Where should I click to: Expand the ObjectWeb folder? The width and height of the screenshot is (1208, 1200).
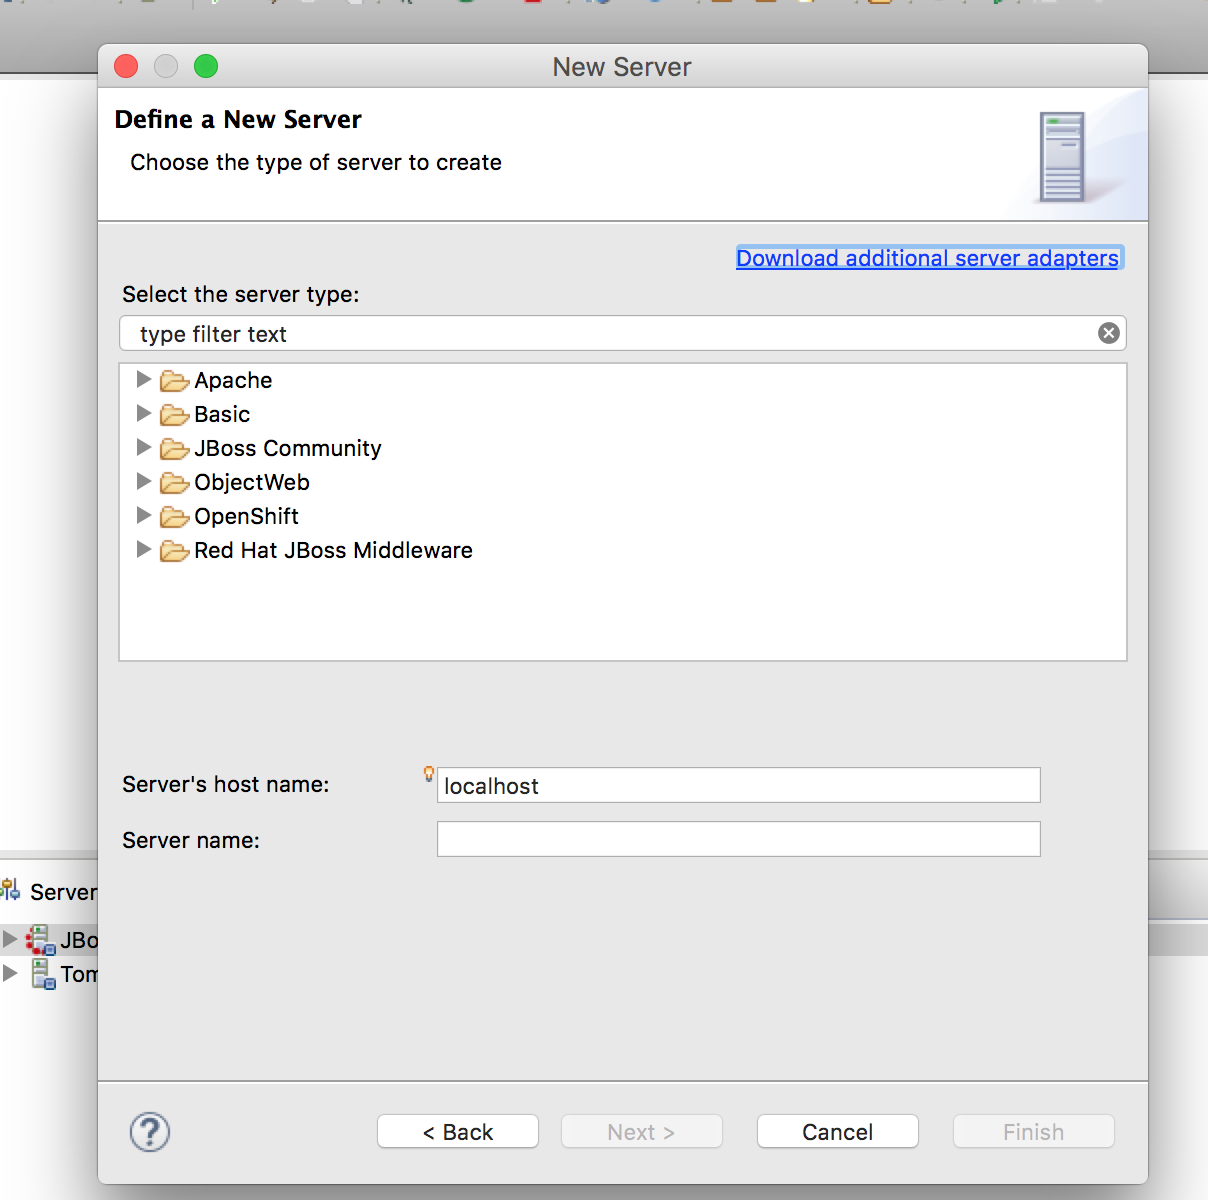tap(144, 481)
